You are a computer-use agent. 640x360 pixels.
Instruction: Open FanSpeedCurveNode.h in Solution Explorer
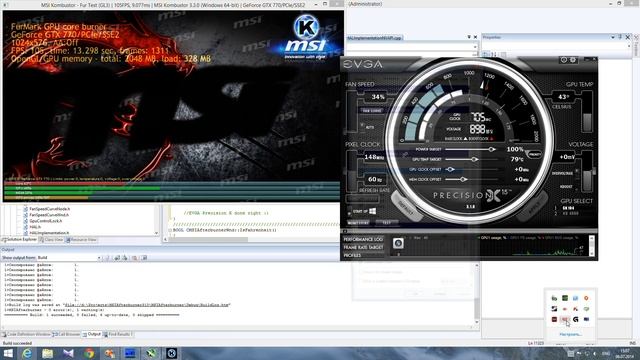click(49, 209)
